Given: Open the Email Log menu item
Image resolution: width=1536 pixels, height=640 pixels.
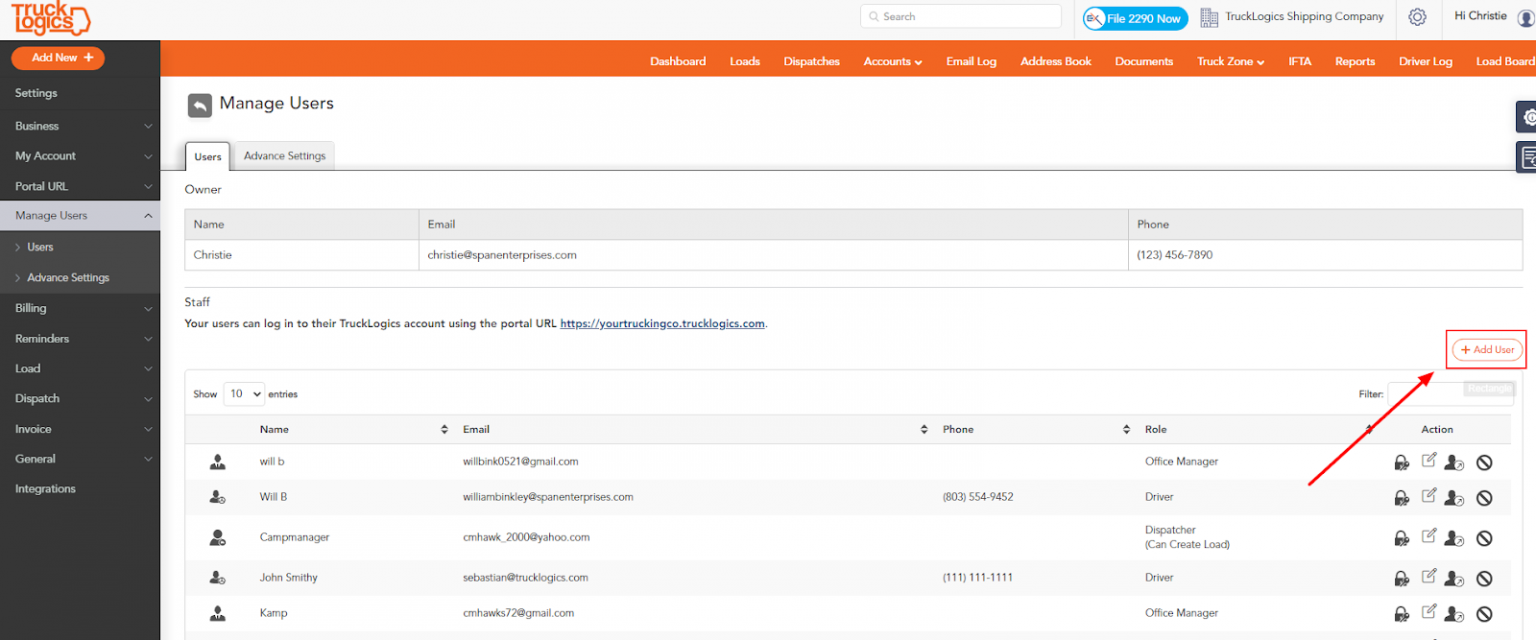Looking at the screenshot, I should click(971, 61).
